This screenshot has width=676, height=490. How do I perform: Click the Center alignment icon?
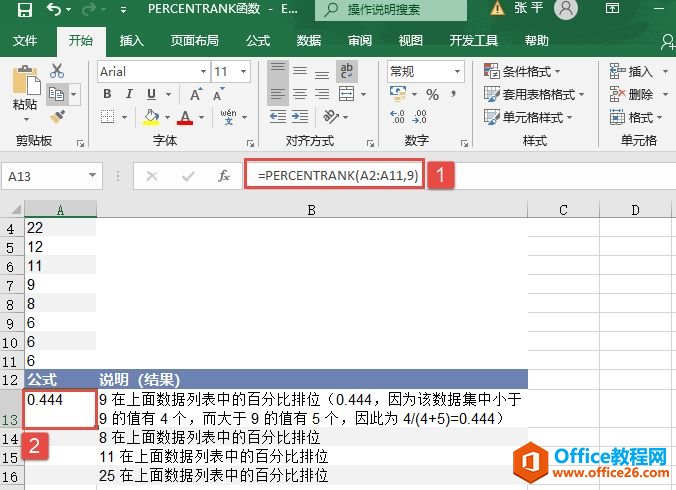(x=300, y=94)
